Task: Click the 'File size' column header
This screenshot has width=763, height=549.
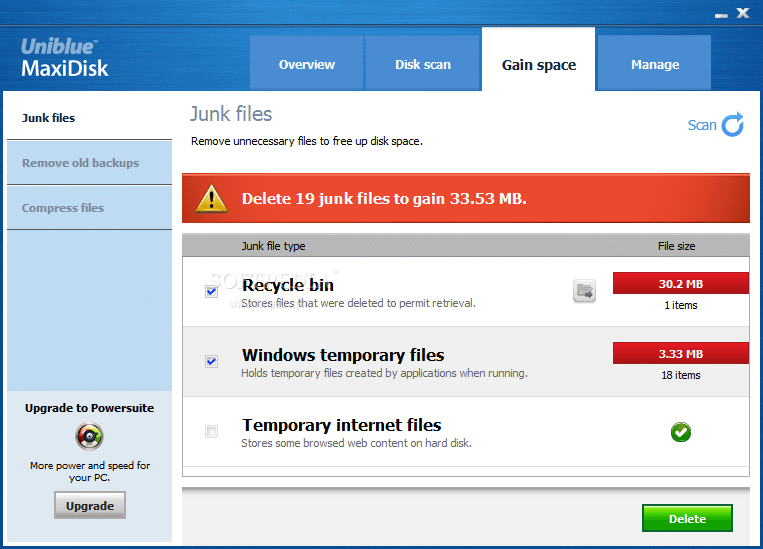Action: pyautogui.click(x=676, y=246)
